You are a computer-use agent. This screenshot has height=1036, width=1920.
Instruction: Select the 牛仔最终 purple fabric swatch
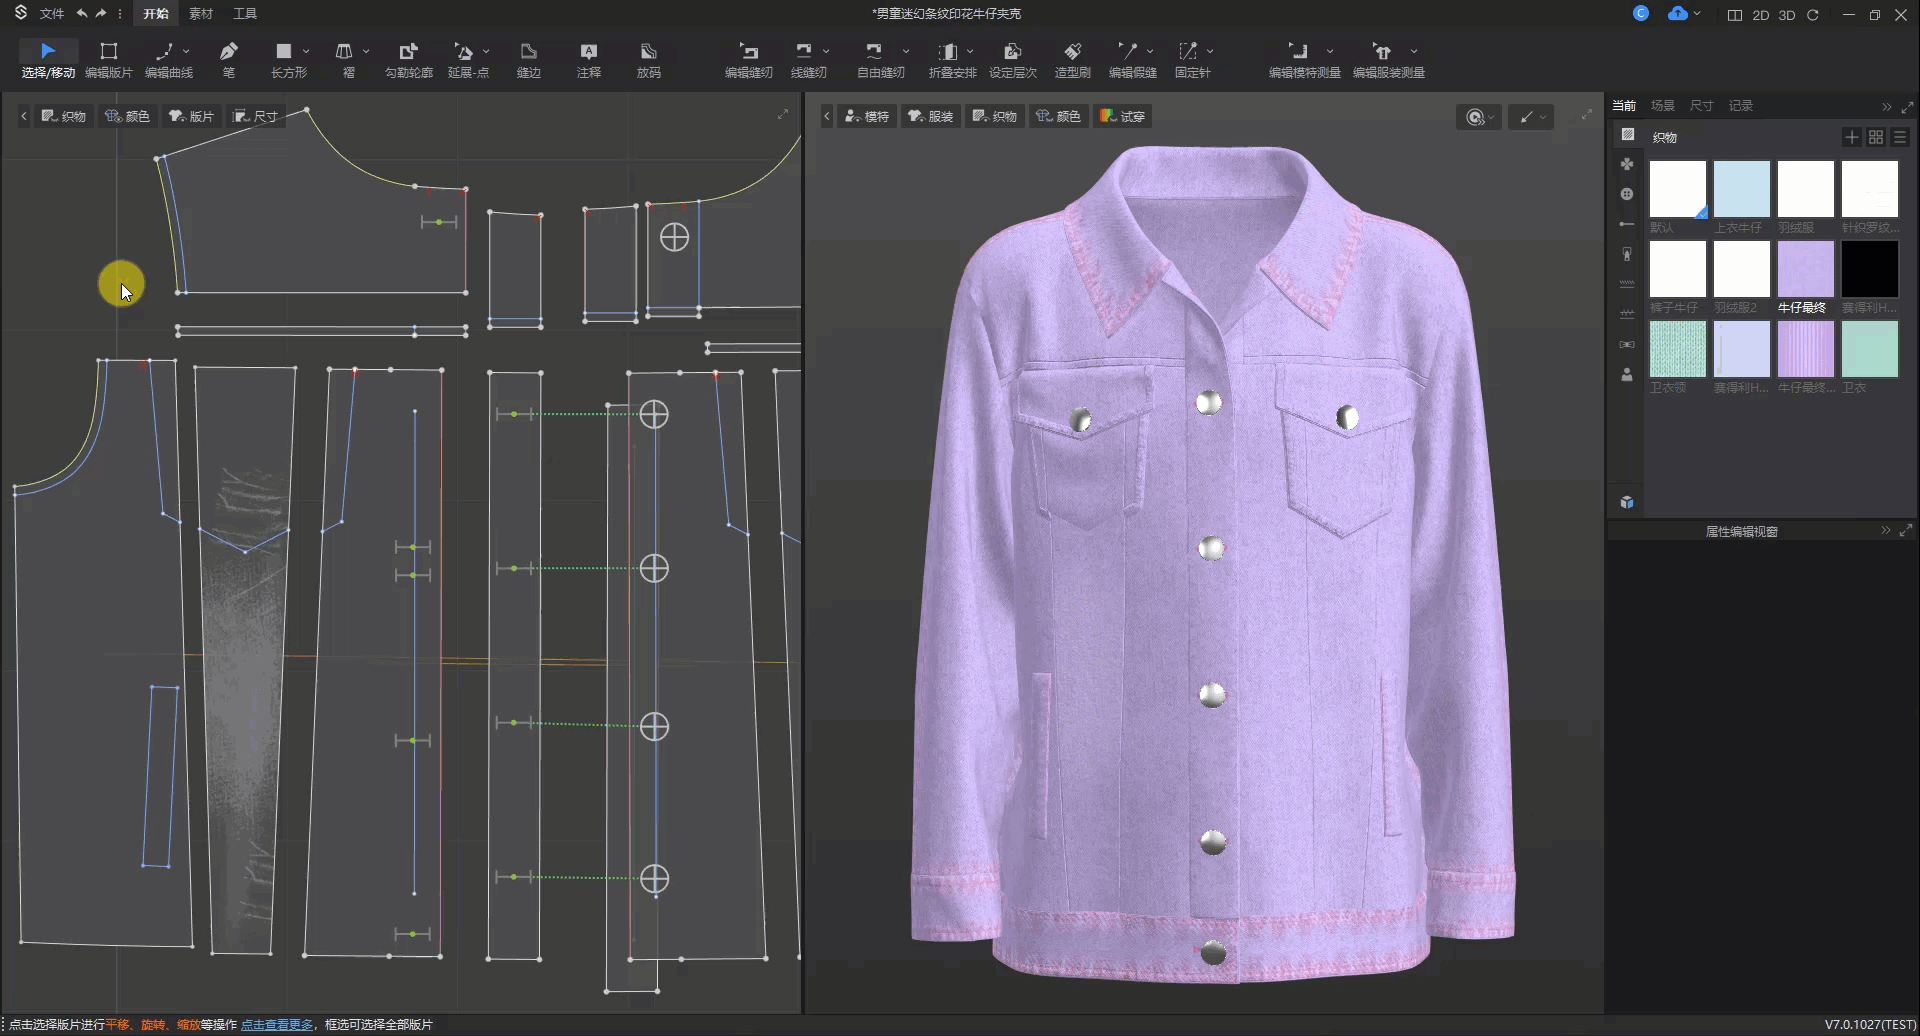(1805, 269)
